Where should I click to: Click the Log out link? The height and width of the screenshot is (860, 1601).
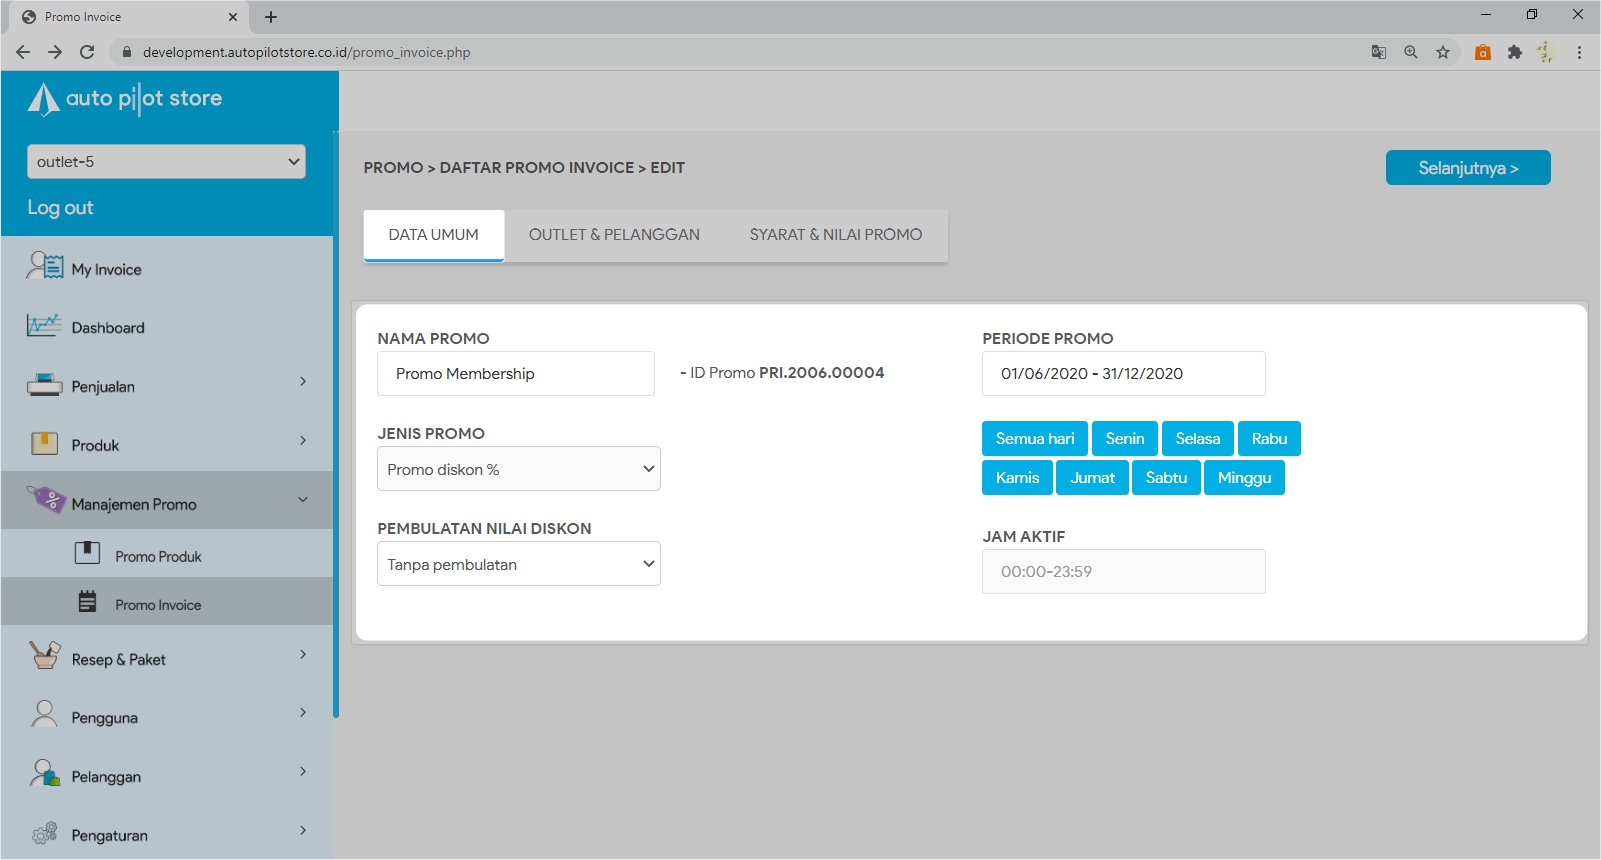[x=60, y=208]
